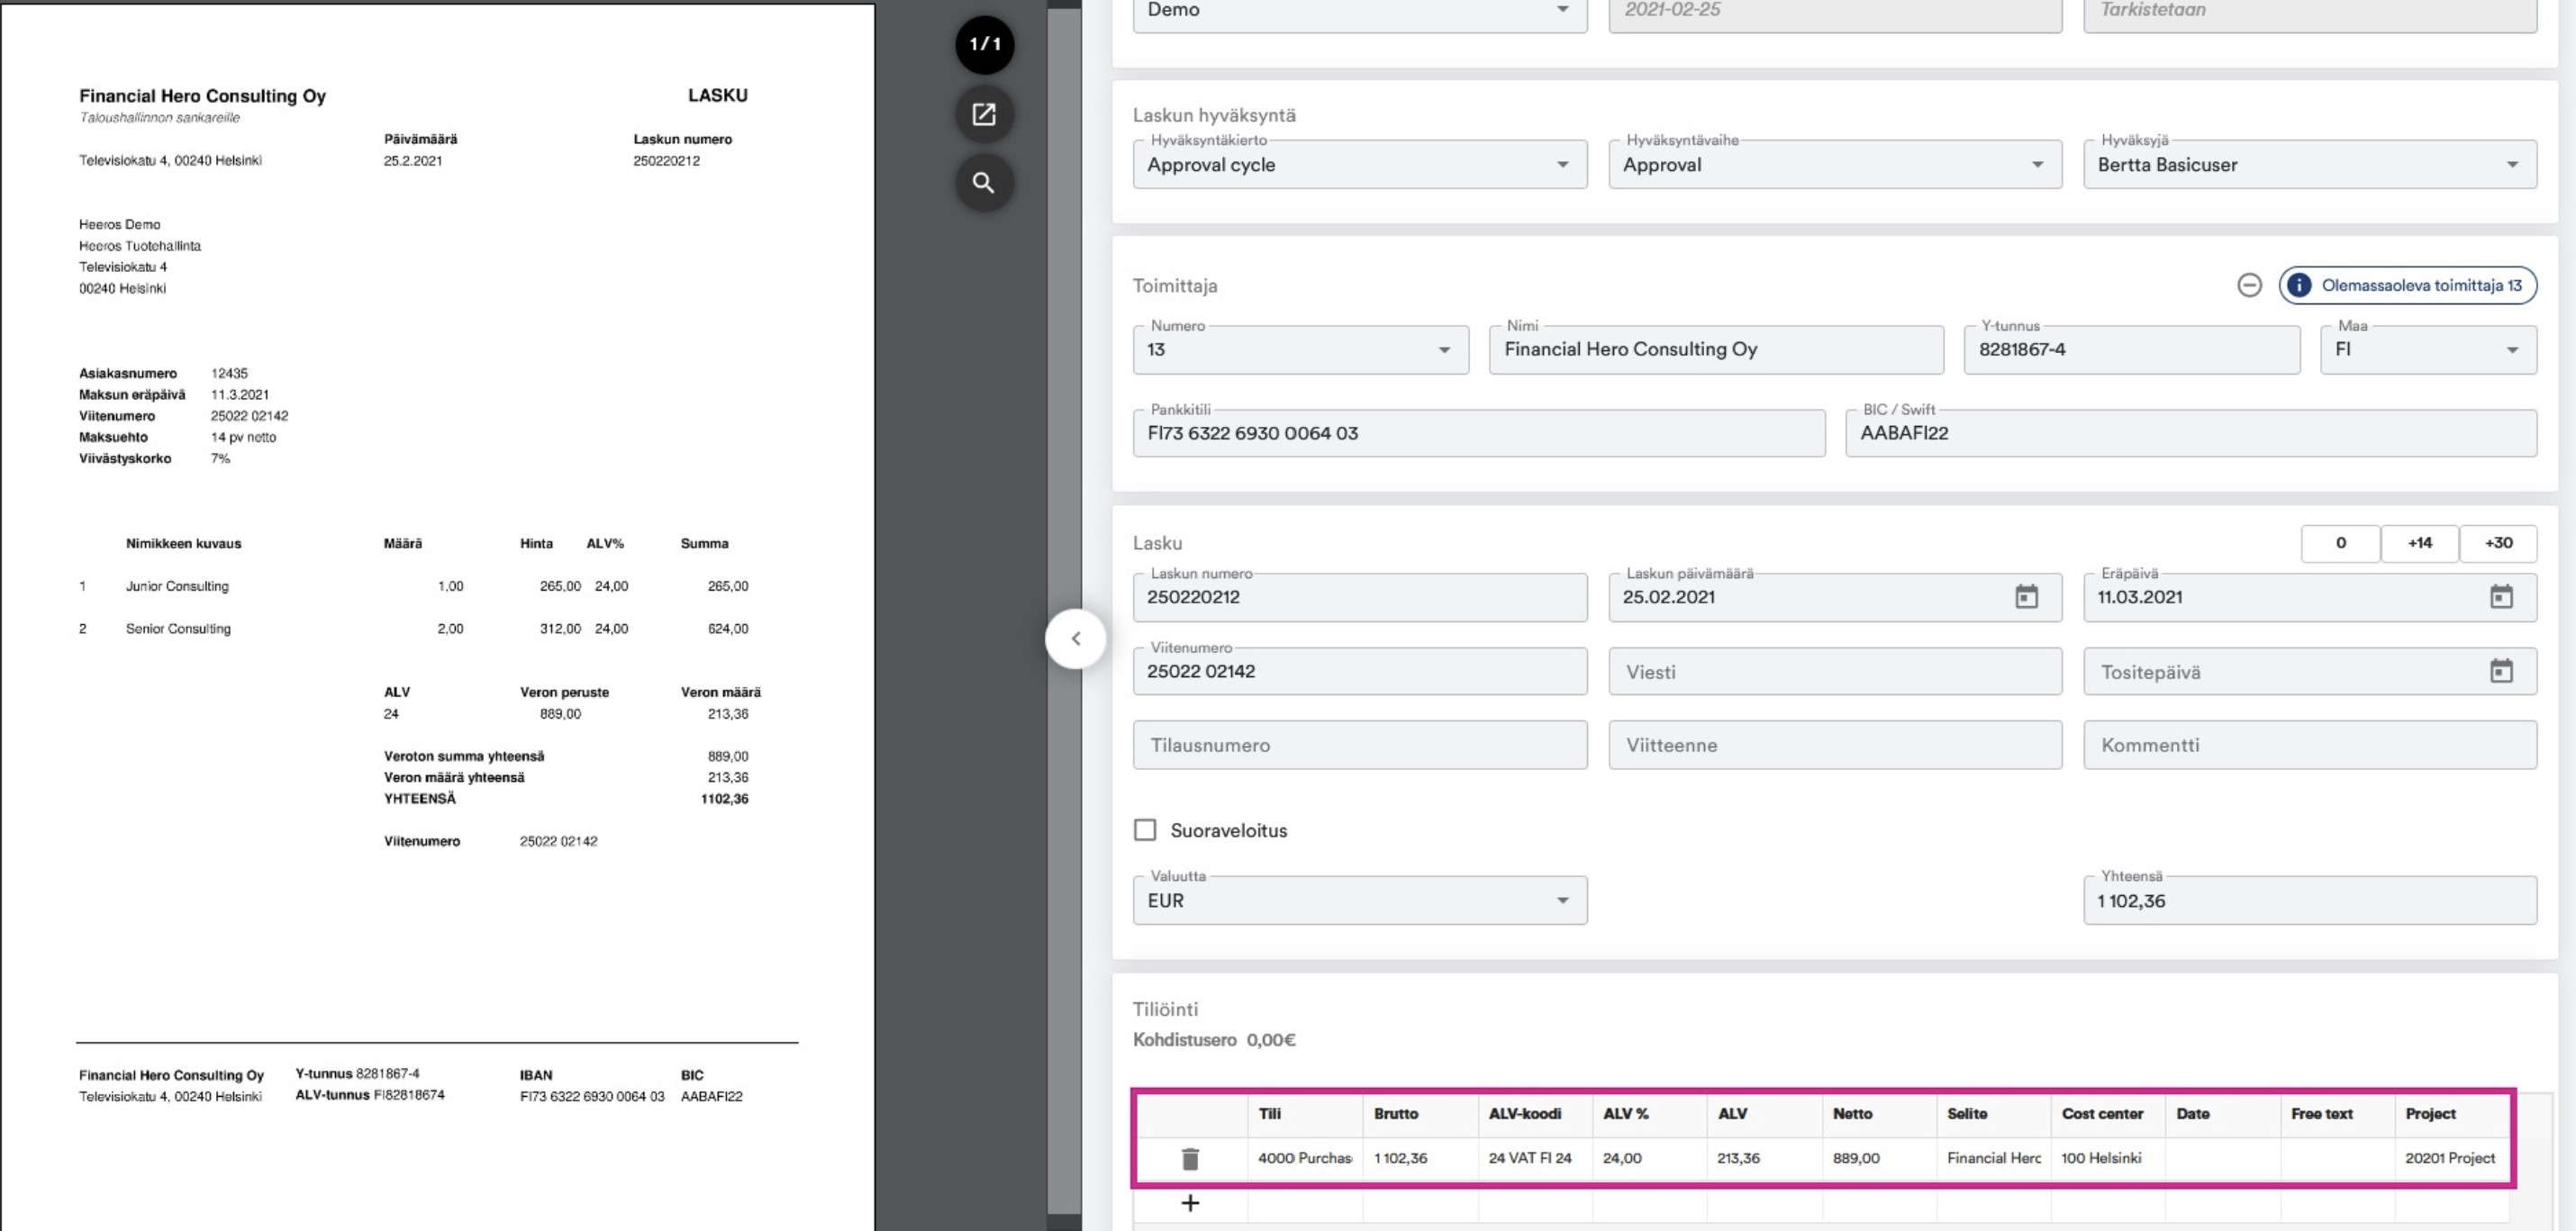Click the Project column header
The height and width of the screenshot is (1231, 2576).
[2451, 1114]
